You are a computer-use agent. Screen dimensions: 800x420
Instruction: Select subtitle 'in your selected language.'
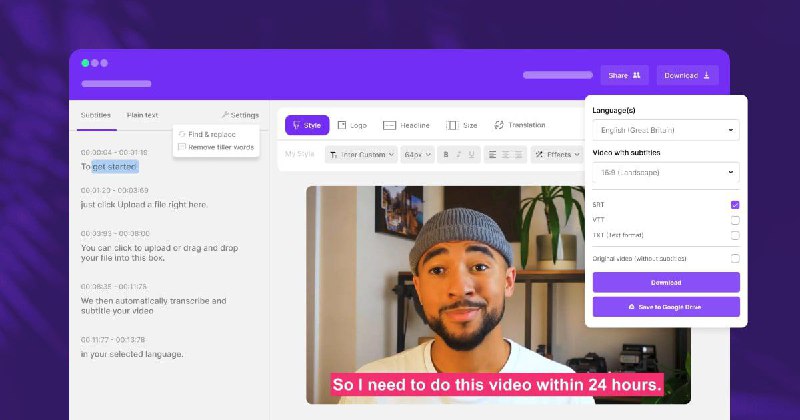pos(132,354)
